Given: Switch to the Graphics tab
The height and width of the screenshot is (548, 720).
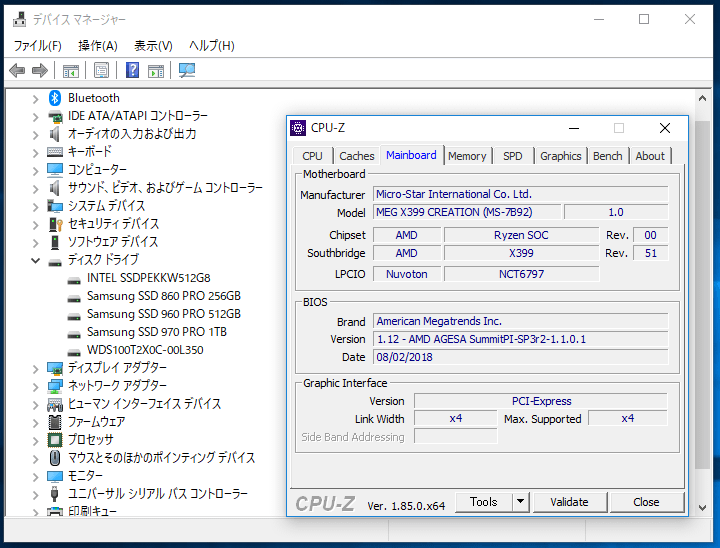Looking at the screenshot, I should (561, 156).
